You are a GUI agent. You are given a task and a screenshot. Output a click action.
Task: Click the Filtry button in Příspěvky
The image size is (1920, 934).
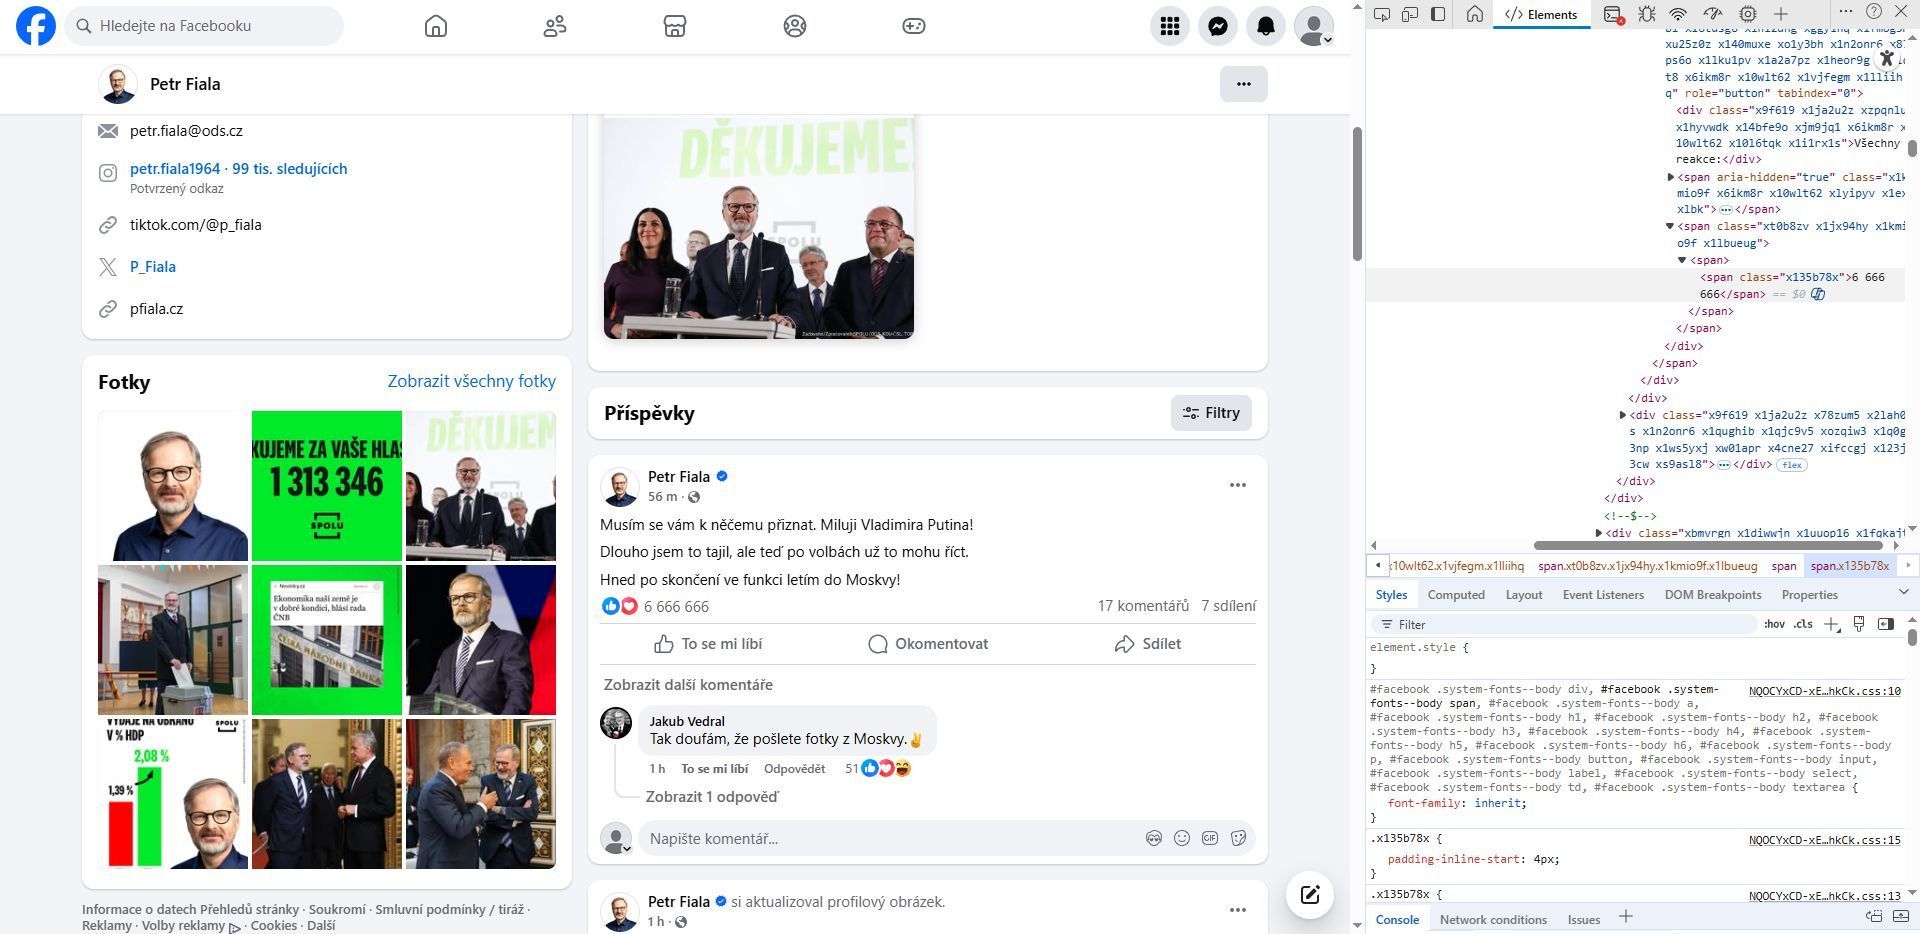coord(1211,413)
